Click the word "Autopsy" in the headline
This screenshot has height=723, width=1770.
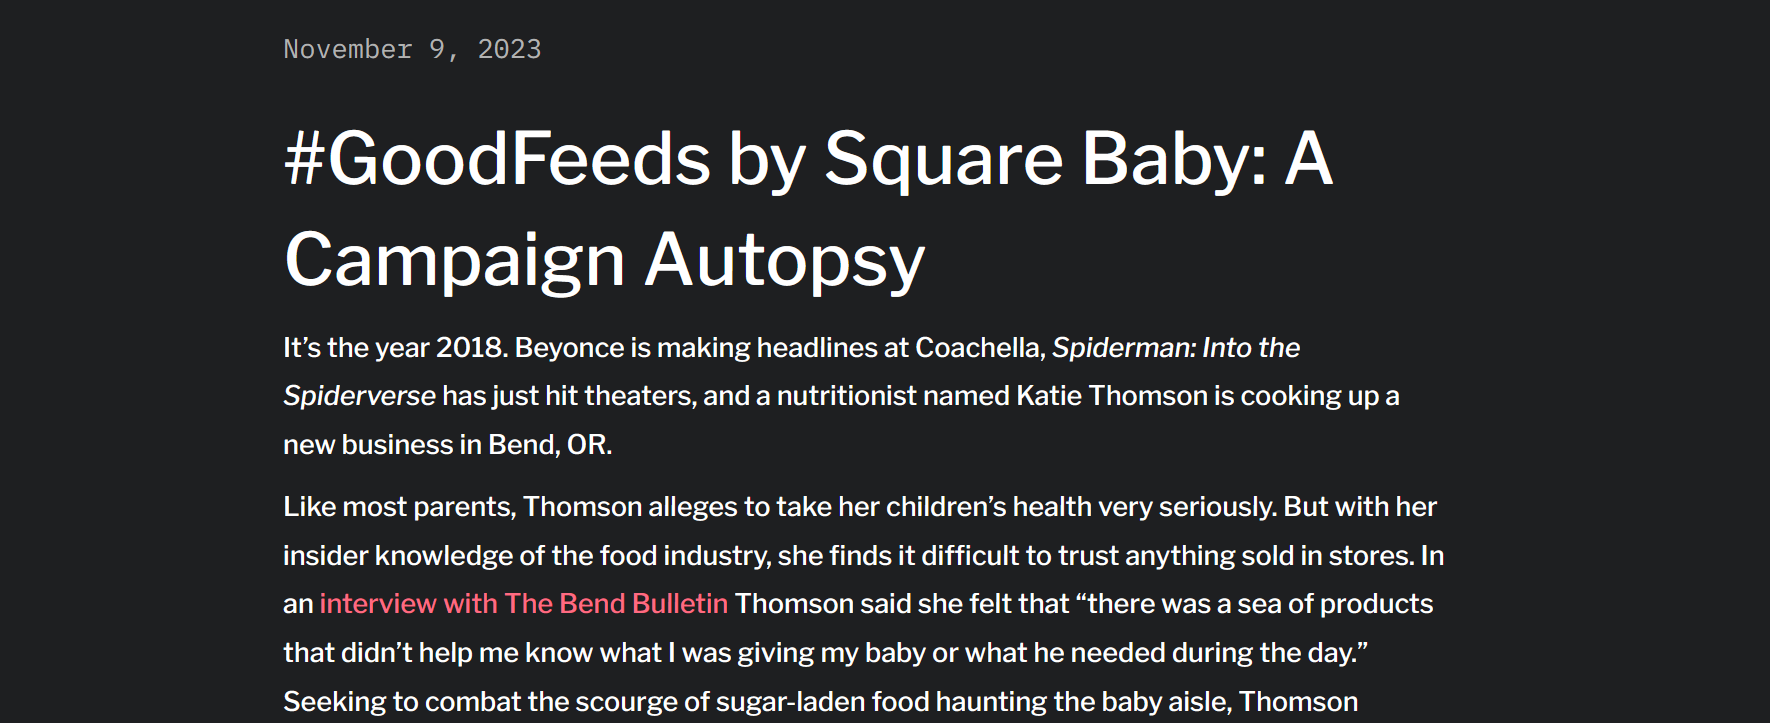pos(785,260)
